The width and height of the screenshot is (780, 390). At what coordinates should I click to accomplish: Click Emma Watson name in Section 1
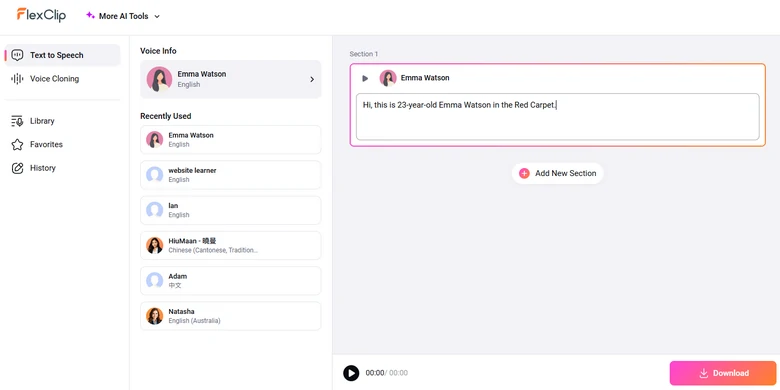pyautogui.click(x=425, y=78)
